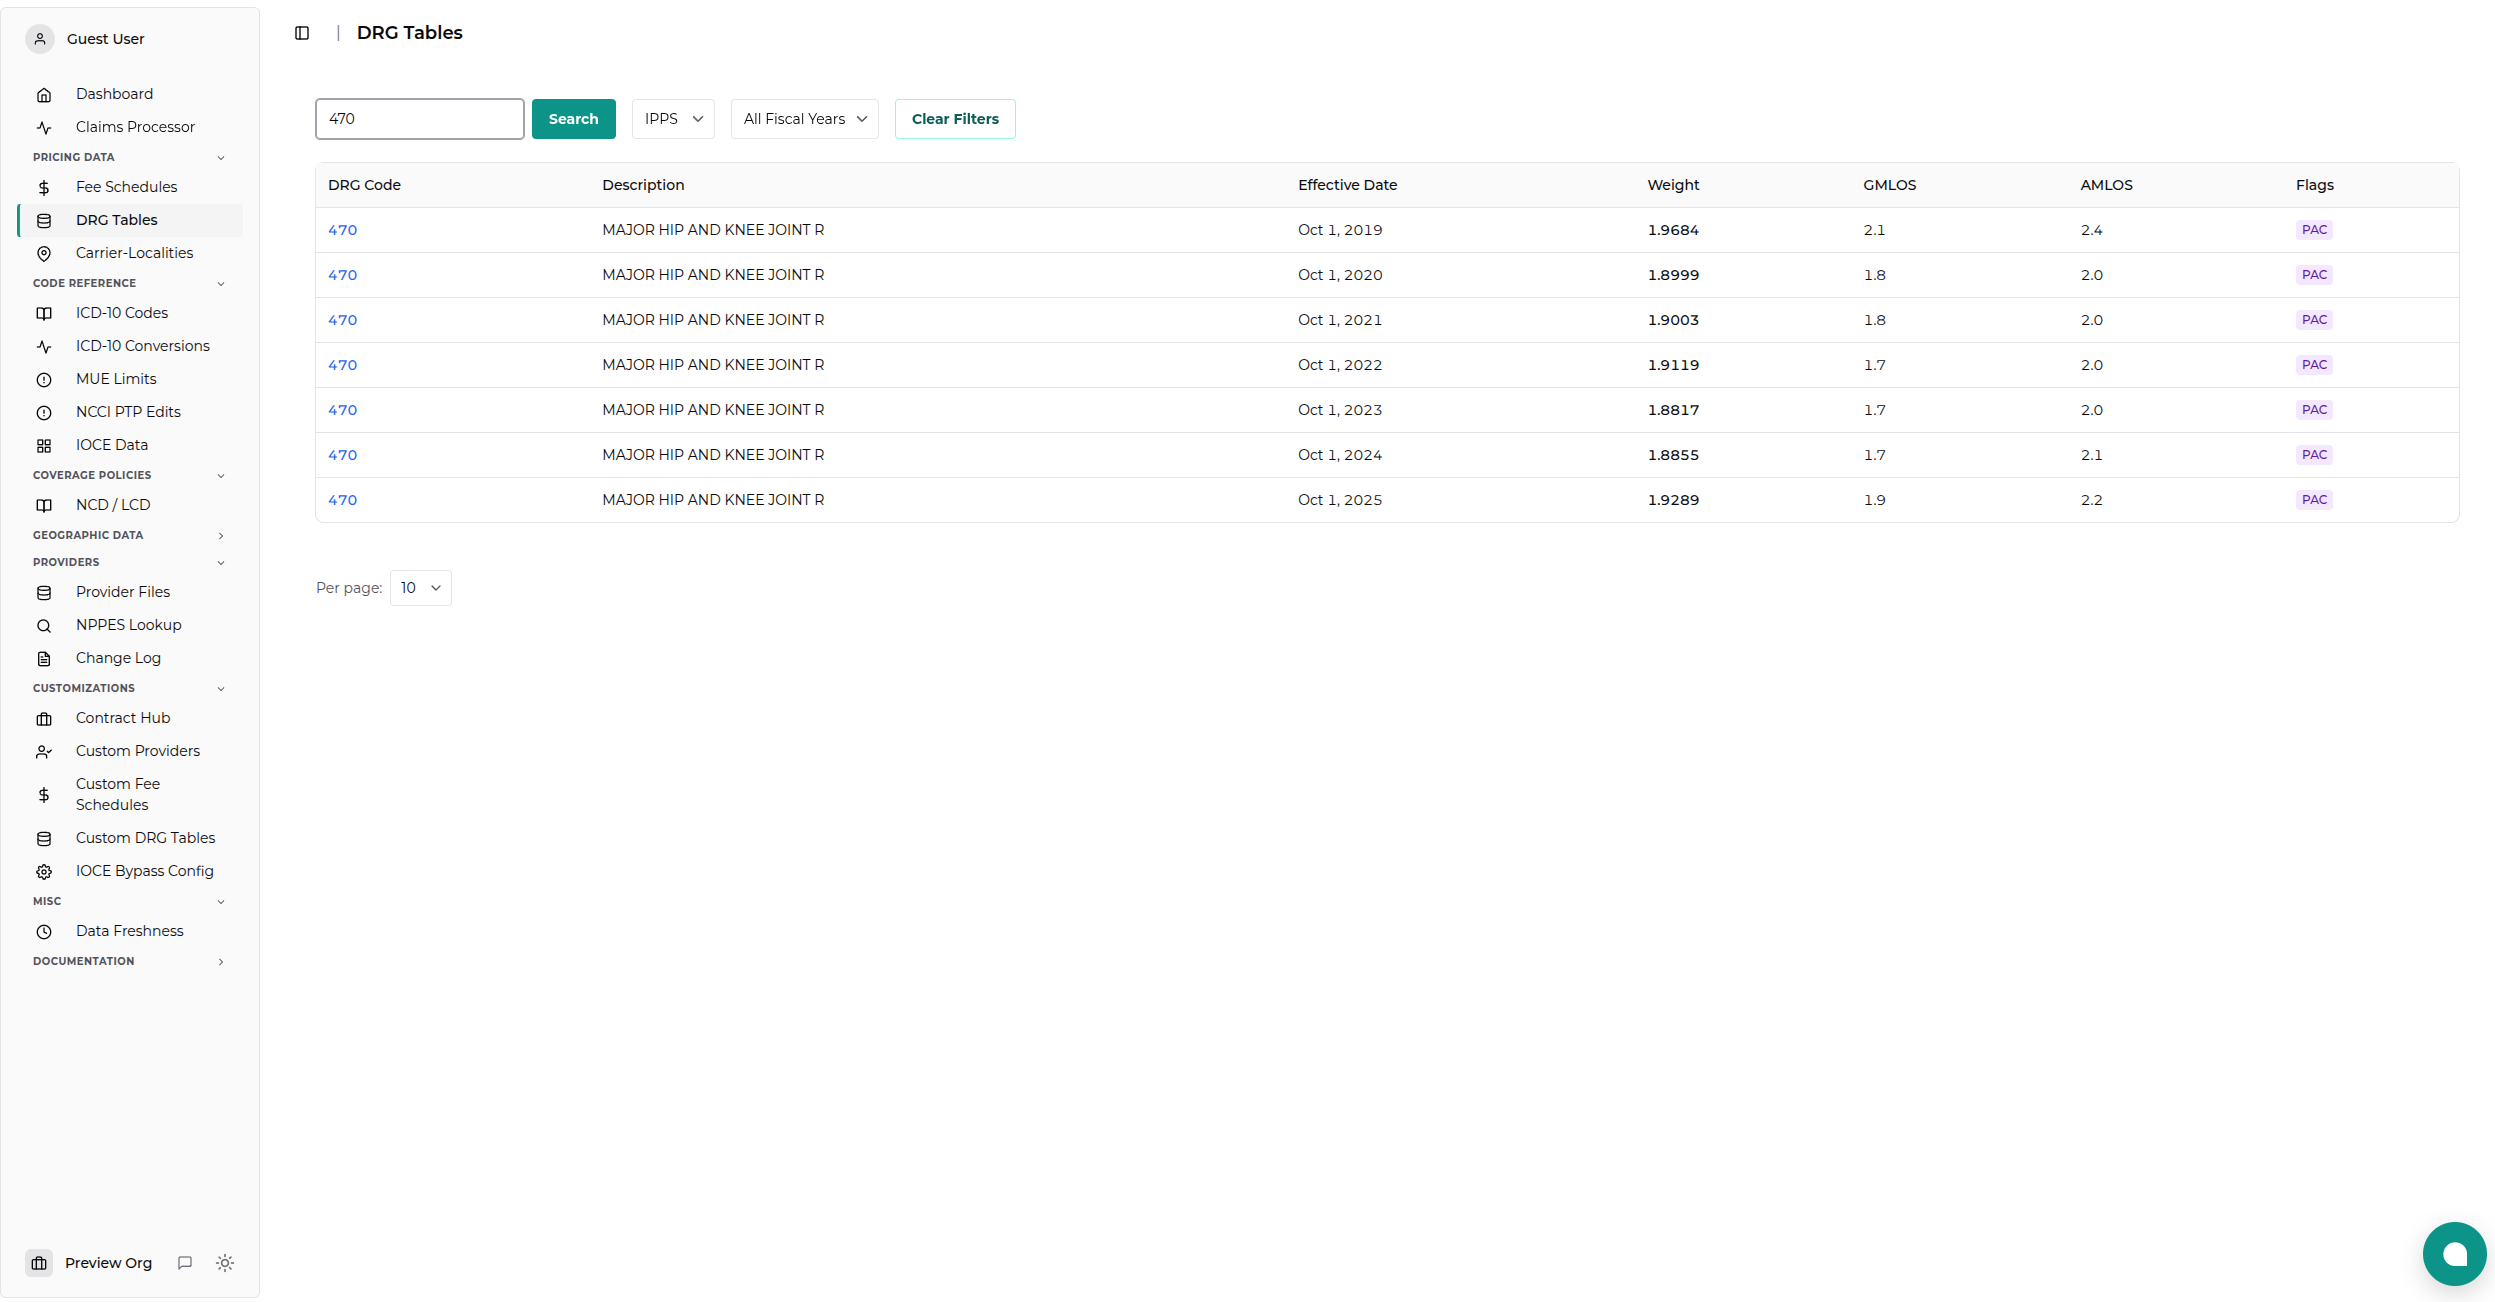The image size is (2495, 1302).
Task: Click the Contract Hub briefcase icon
Action: tap(44, 719)
